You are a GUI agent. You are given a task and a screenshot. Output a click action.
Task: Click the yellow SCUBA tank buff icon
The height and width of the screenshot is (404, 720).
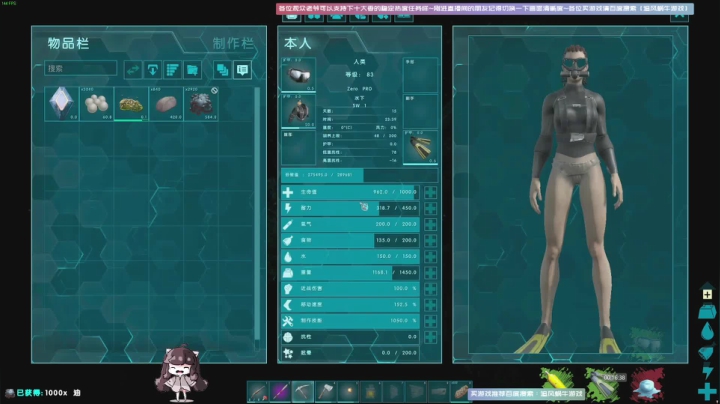click(x=557, y=380)
